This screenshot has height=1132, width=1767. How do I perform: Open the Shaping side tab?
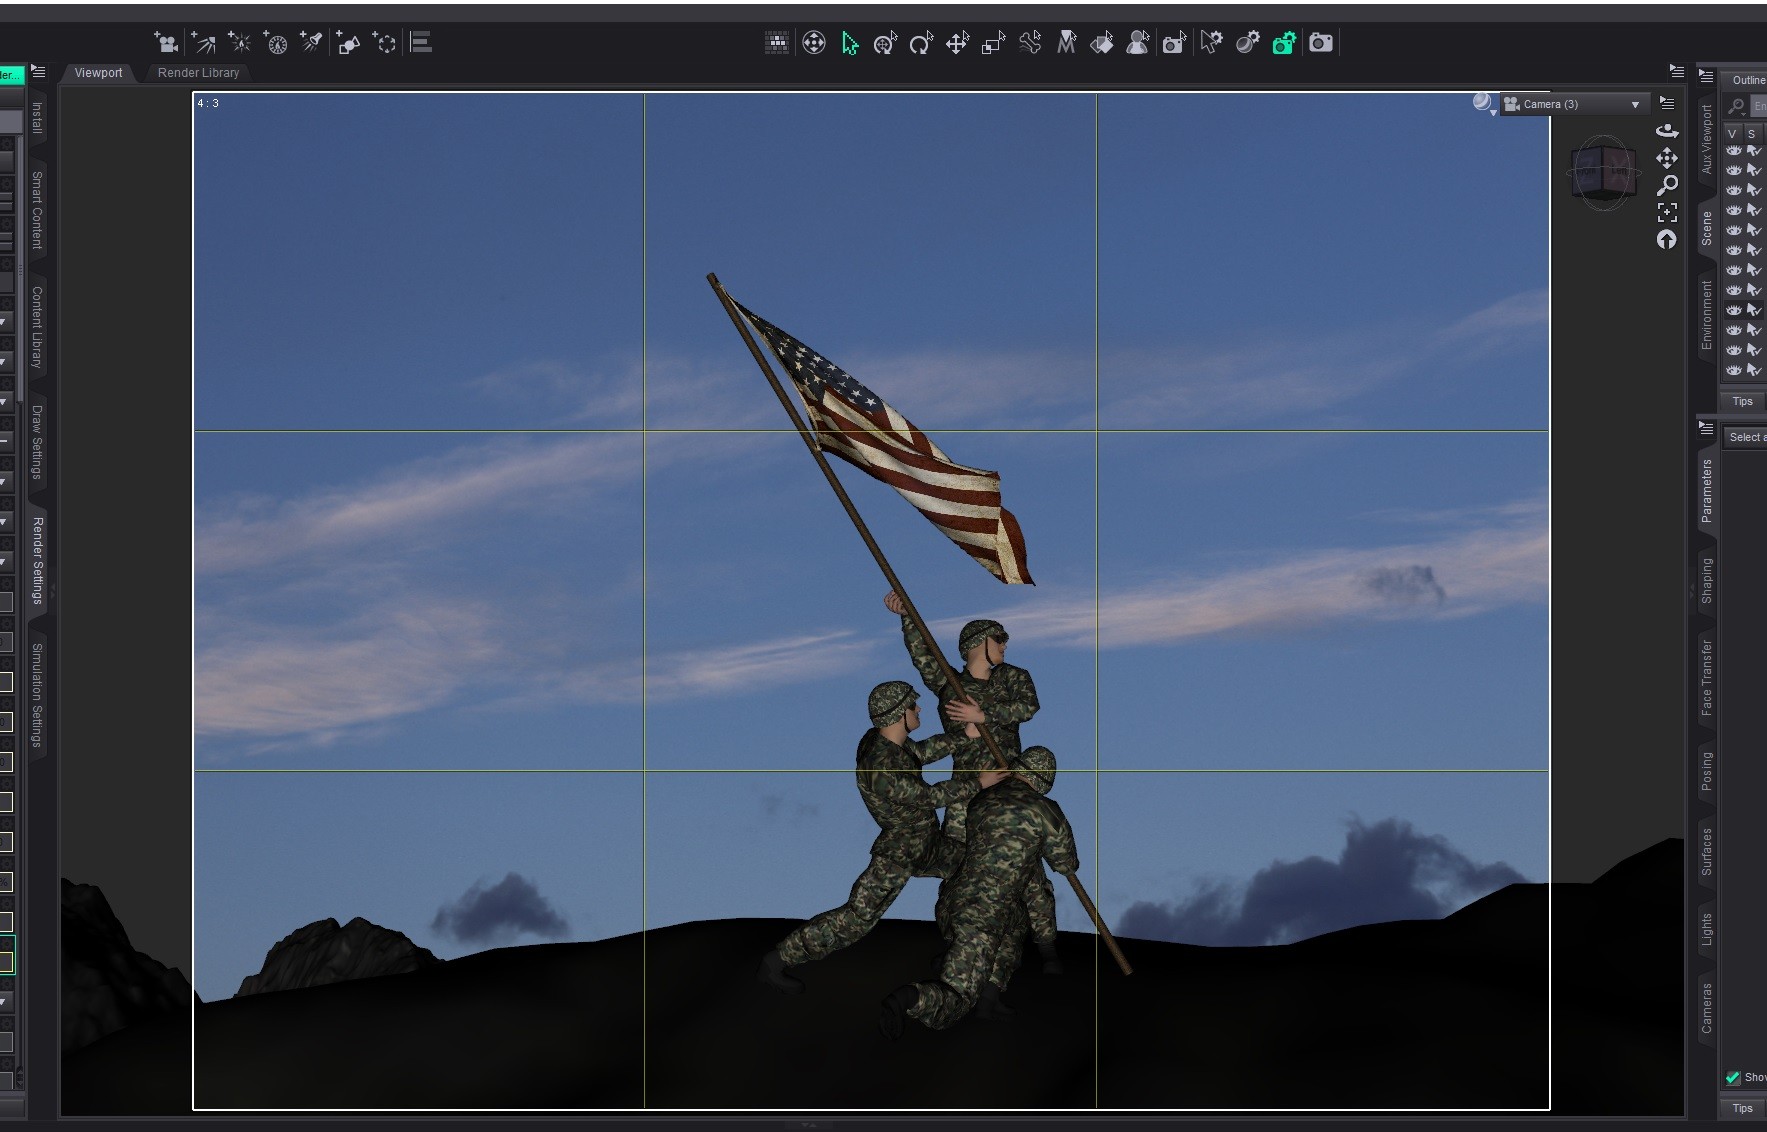pyautogui.click(x=1706, y=580)
